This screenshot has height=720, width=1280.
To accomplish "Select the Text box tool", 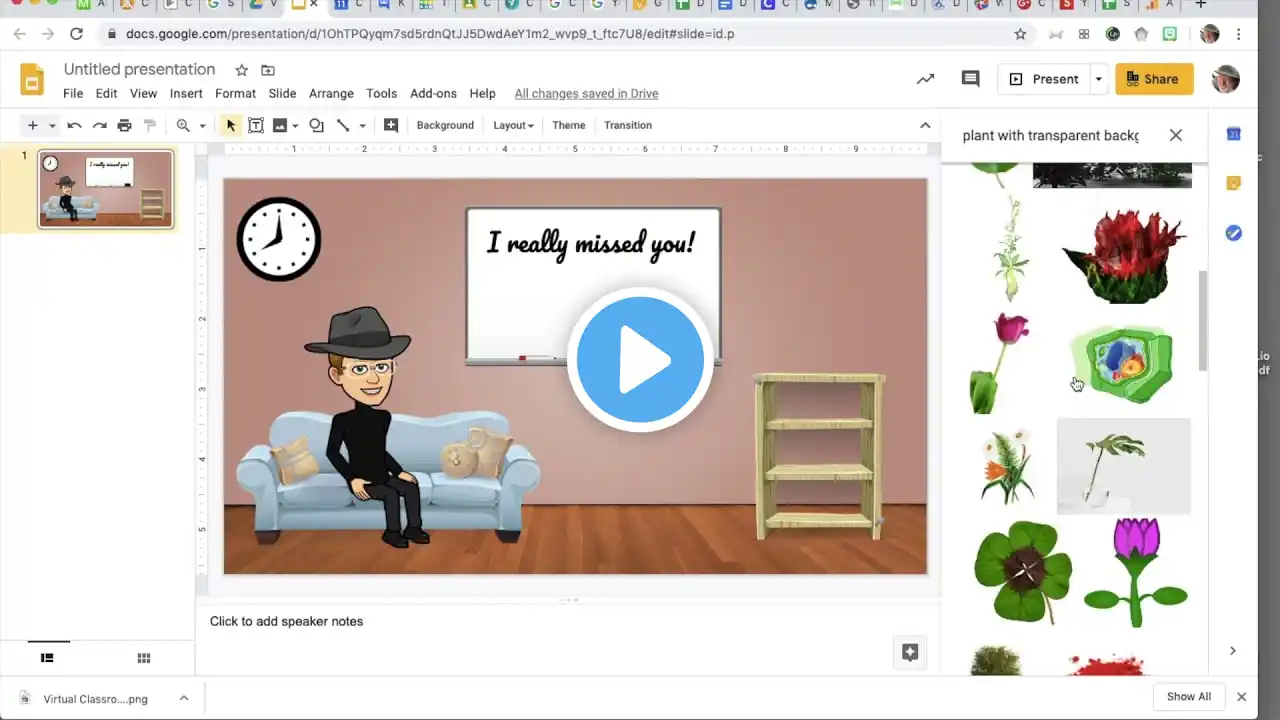I will pyautogui.click(x=256, y=125).
